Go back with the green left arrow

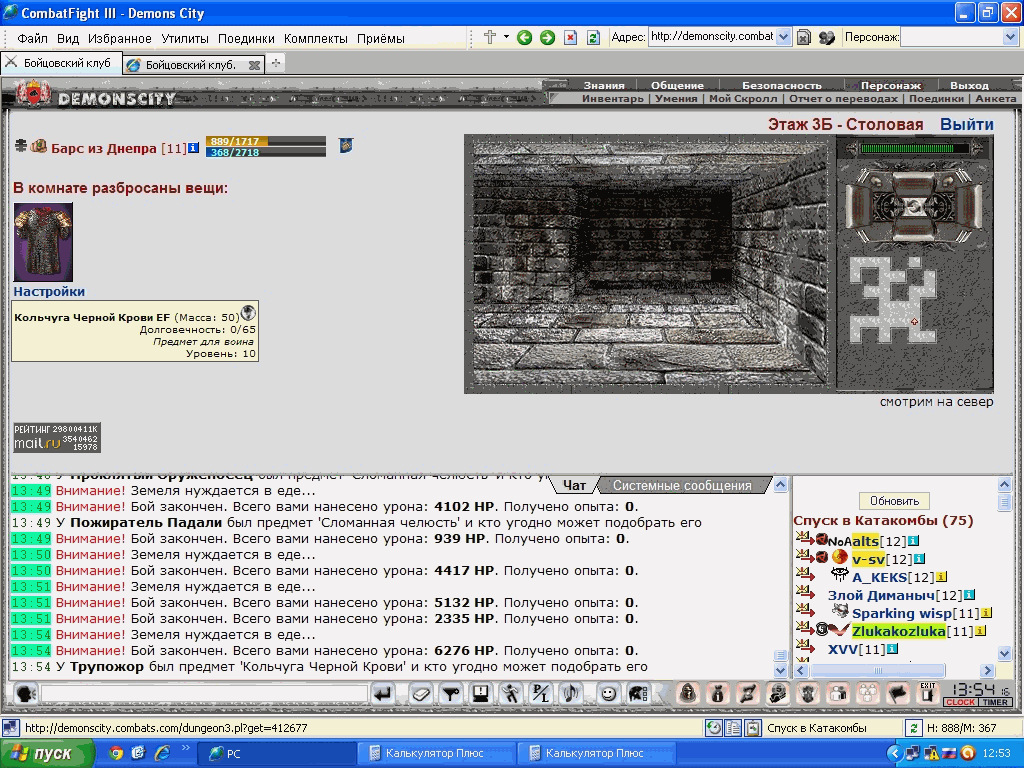pos(524,38)
